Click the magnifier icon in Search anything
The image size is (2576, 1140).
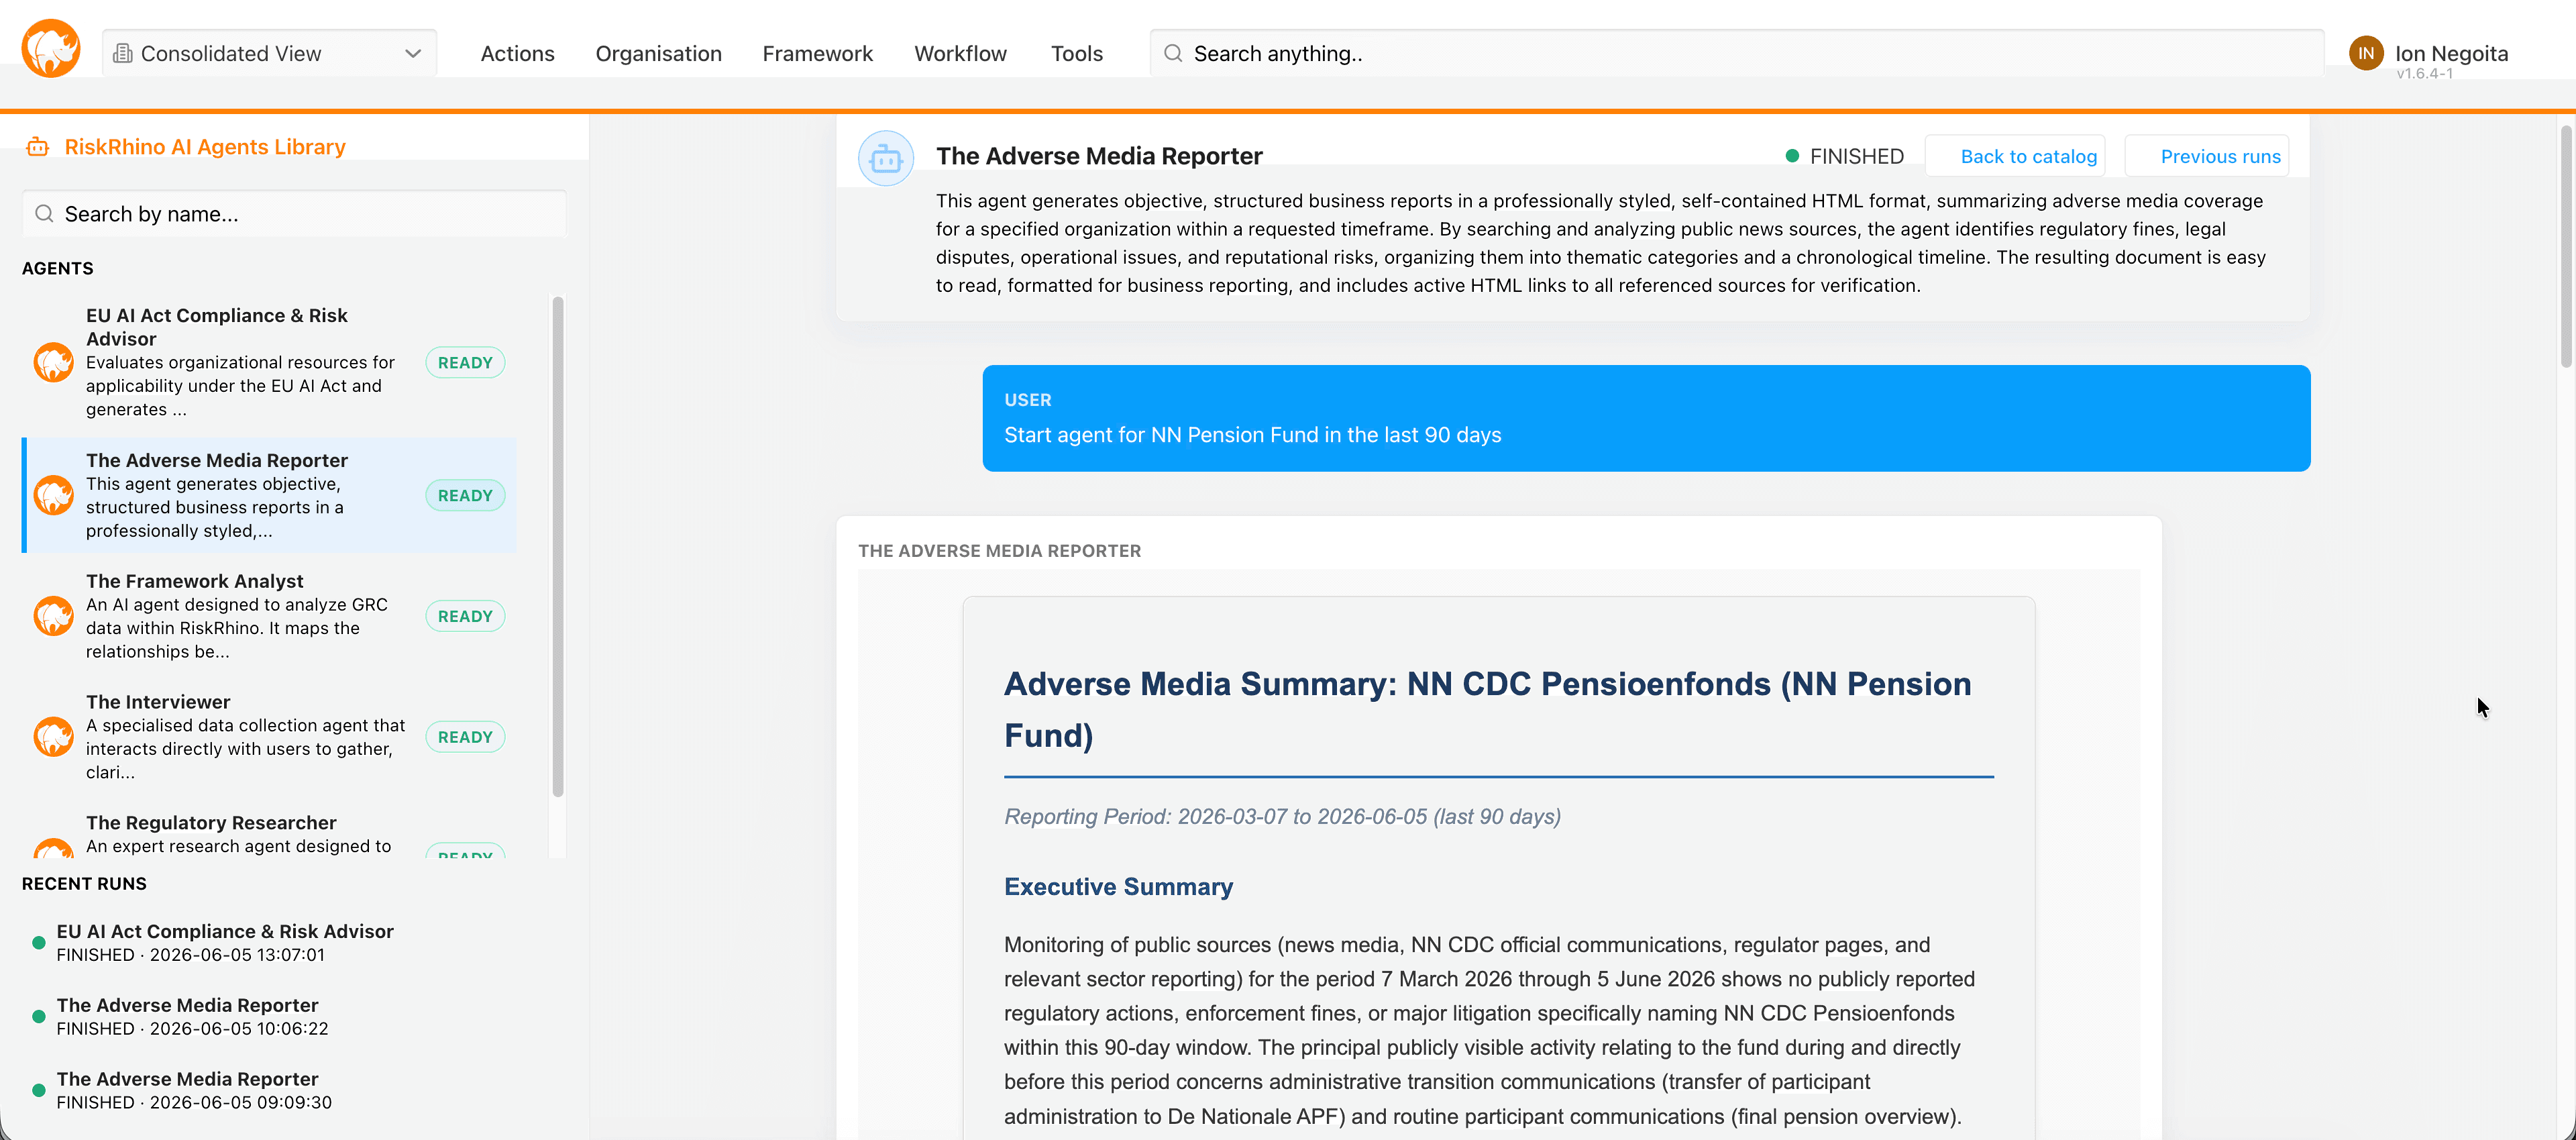[1173, 53]
